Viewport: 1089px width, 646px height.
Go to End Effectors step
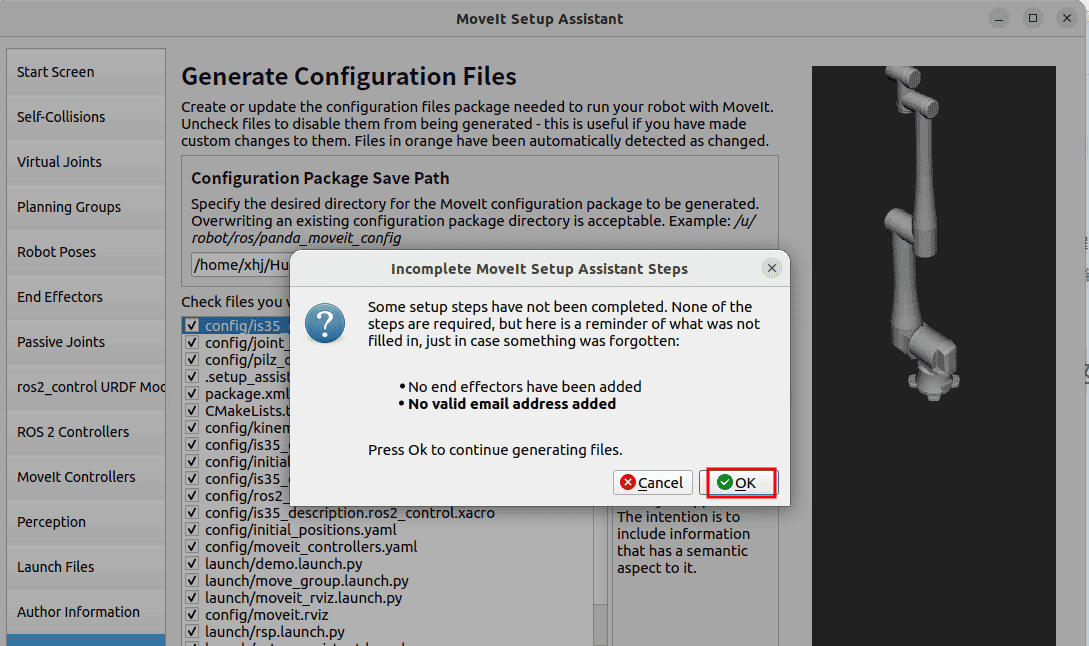click(86, 297)
